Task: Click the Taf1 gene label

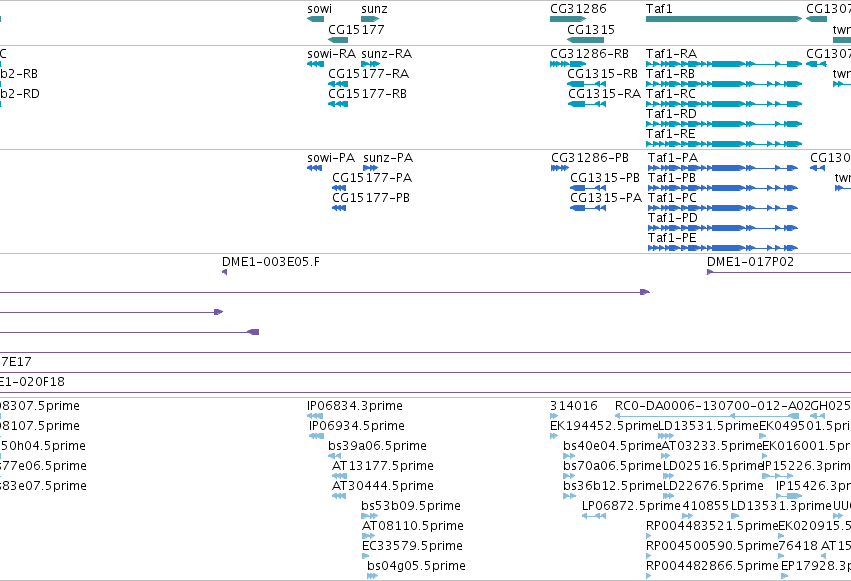Action: click(x=659, y=9)
